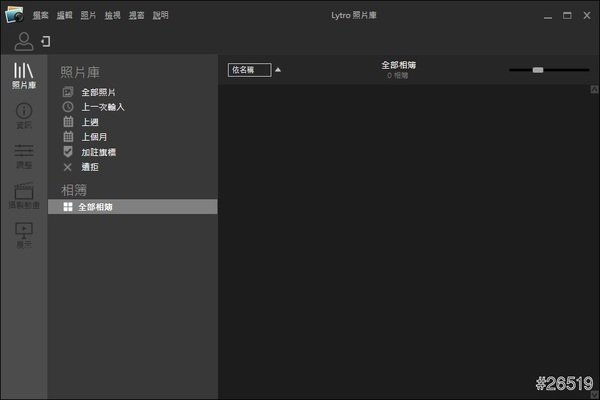Open the 說明 menu

click(x=160, y=16)
